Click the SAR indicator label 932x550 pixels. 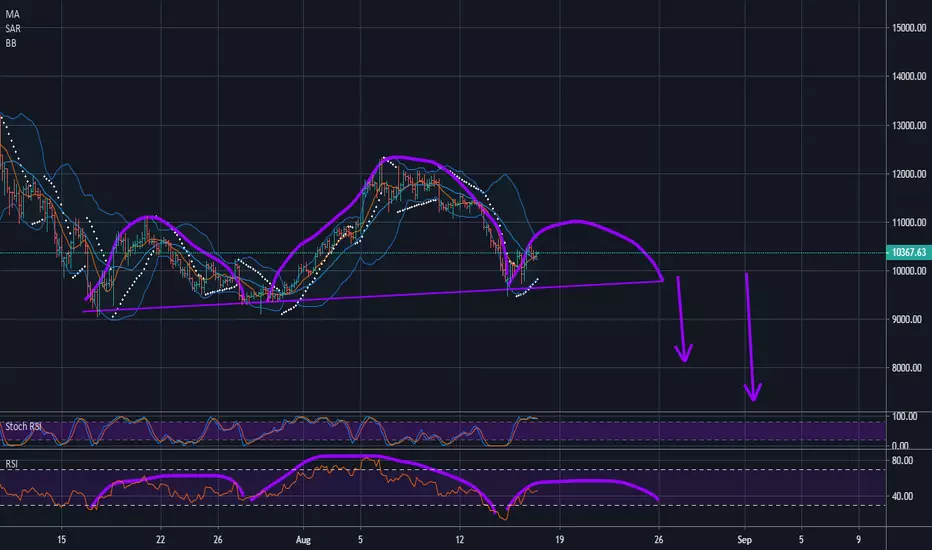pyautogui.click(x=13, y=29)
